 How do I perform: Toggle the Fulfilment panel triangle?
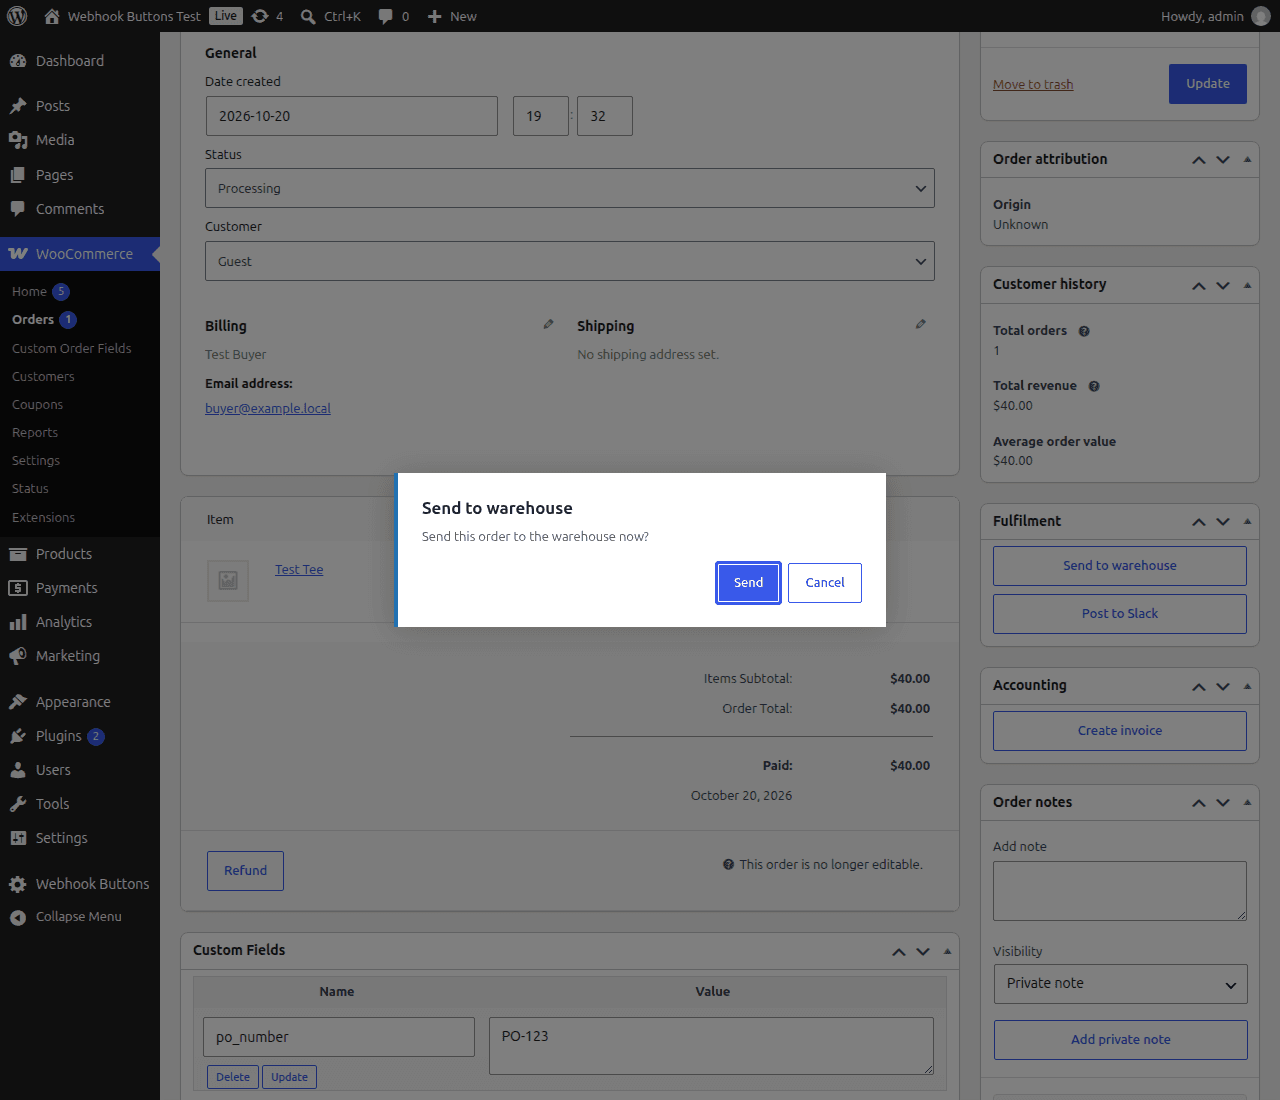pos(1247,521)
